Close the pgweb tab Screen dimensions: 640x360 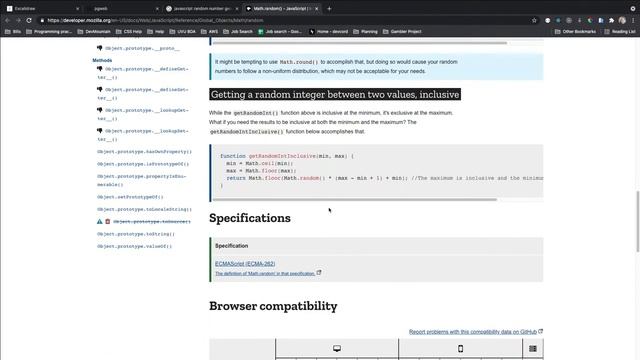pos(157,9)
